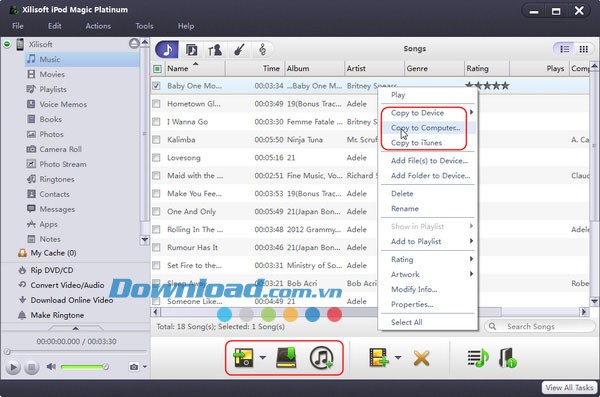Viewport: 600px width, 397px height.
Task: Open the Tools menu
Action: tap(144, 26)
